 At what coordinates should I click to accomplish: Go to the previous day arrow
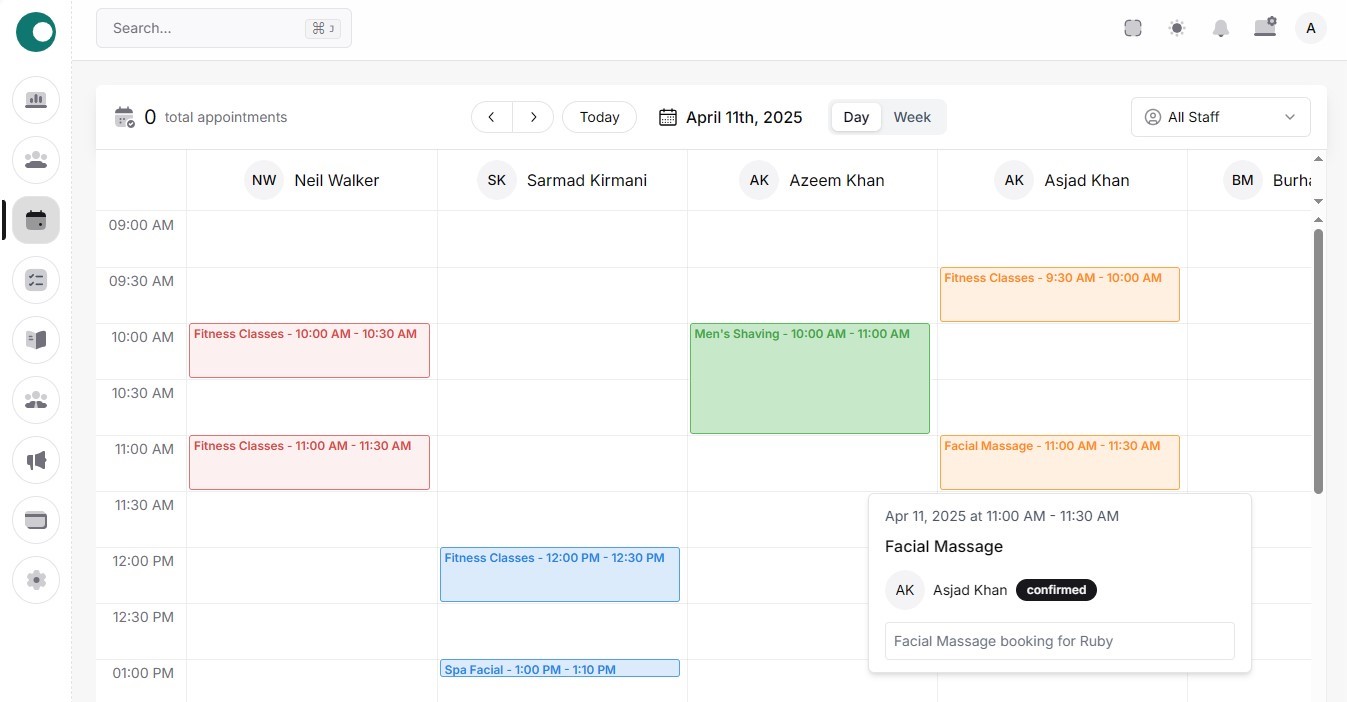[x=492, y=117]
